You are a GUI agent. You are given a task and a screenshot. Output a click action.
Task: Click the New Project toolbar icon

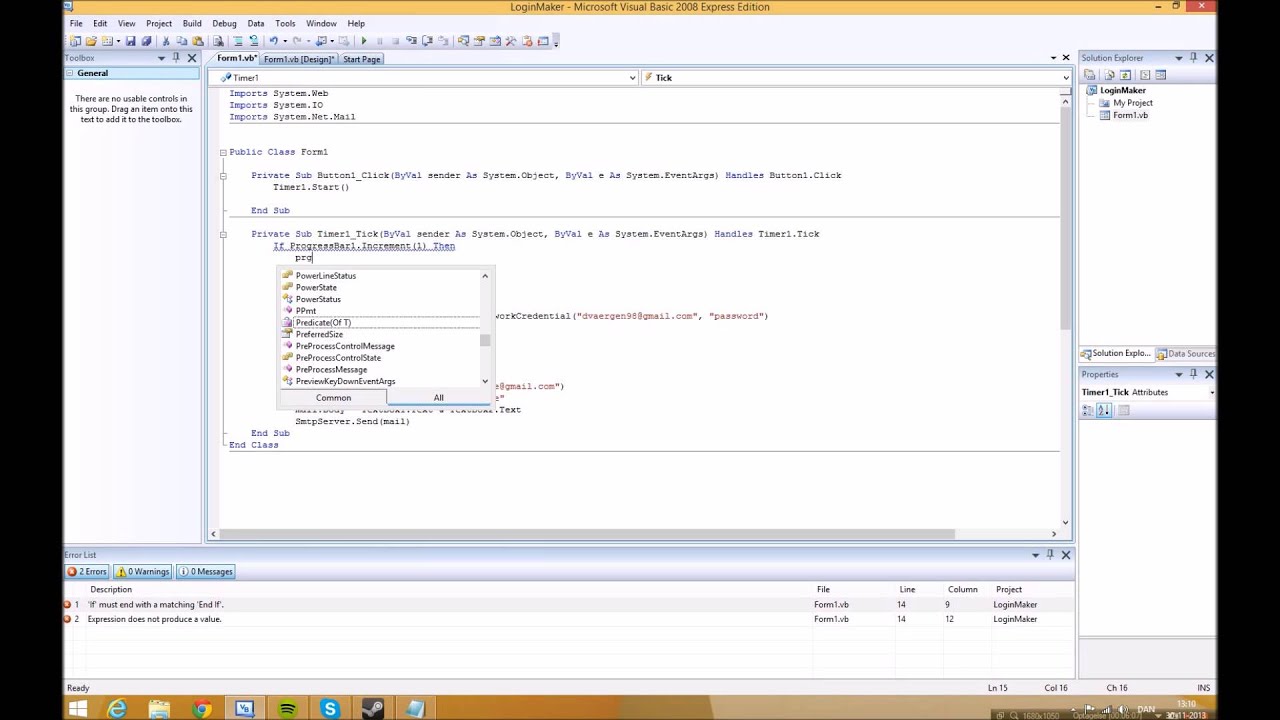coord(75,41)
